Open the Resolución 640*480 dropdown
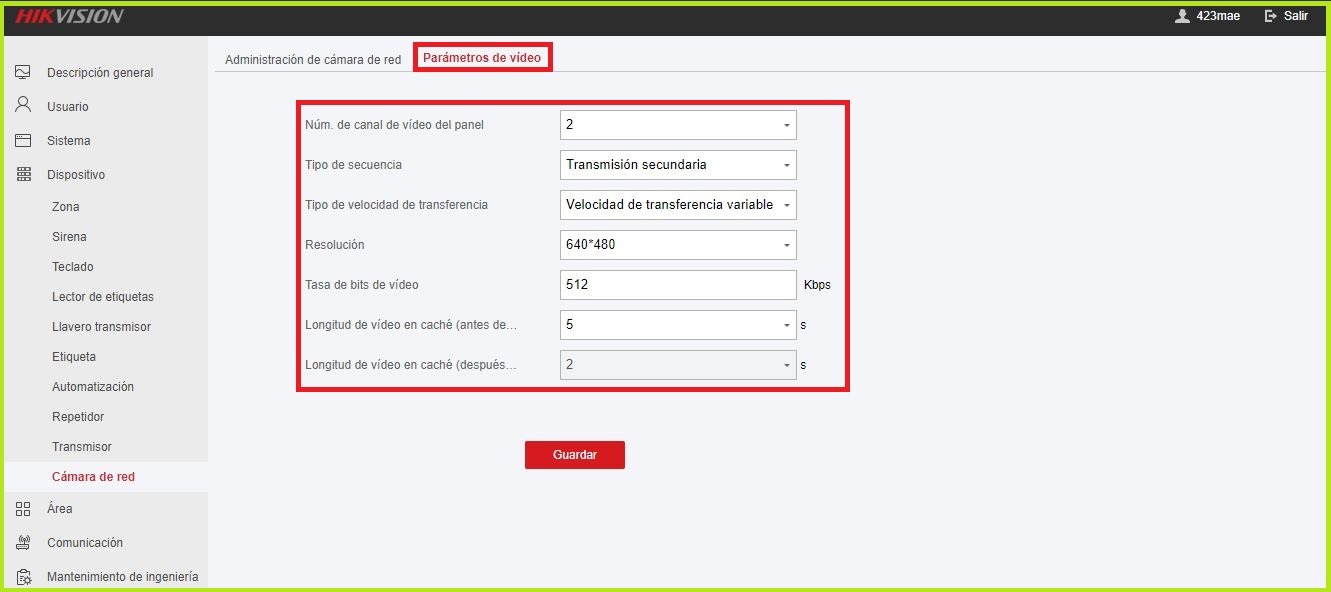 678,245
